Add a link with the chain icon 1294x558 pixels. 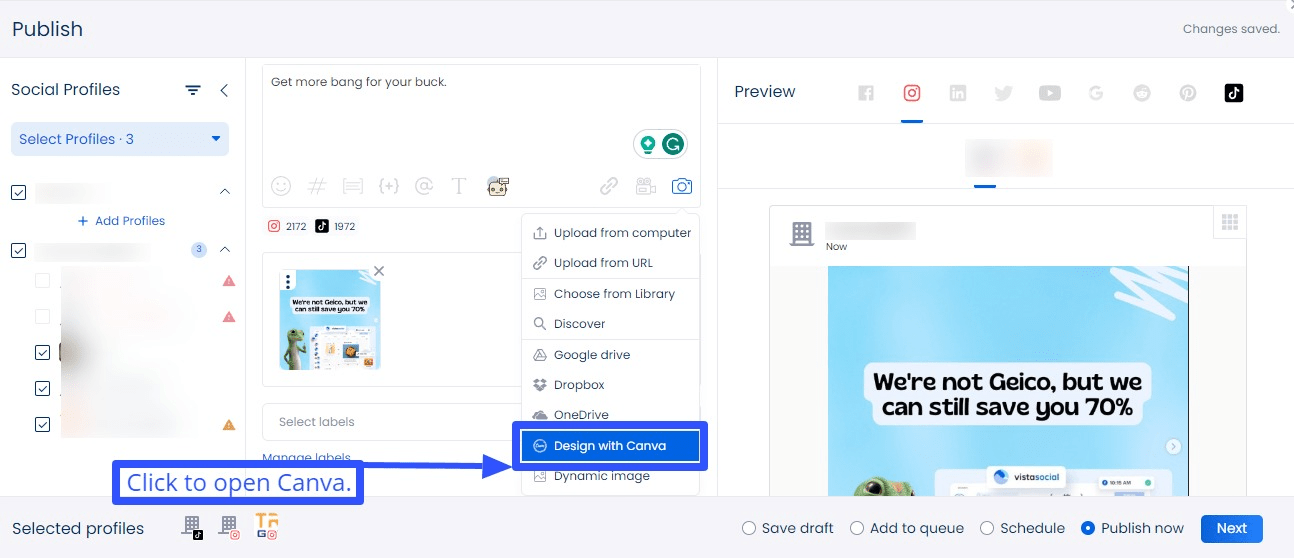[x=609, y=186]
